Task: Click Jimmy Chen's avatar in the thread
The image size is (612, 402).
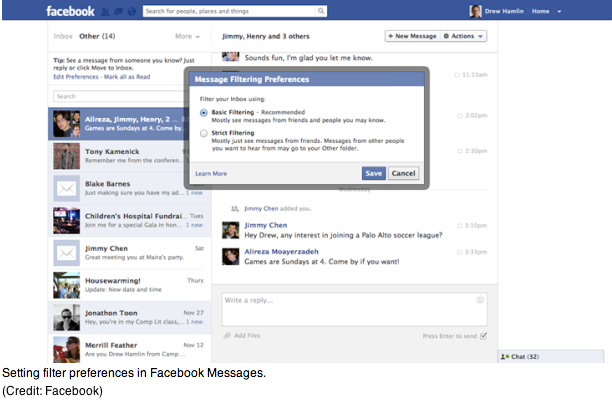Action: 230,230
